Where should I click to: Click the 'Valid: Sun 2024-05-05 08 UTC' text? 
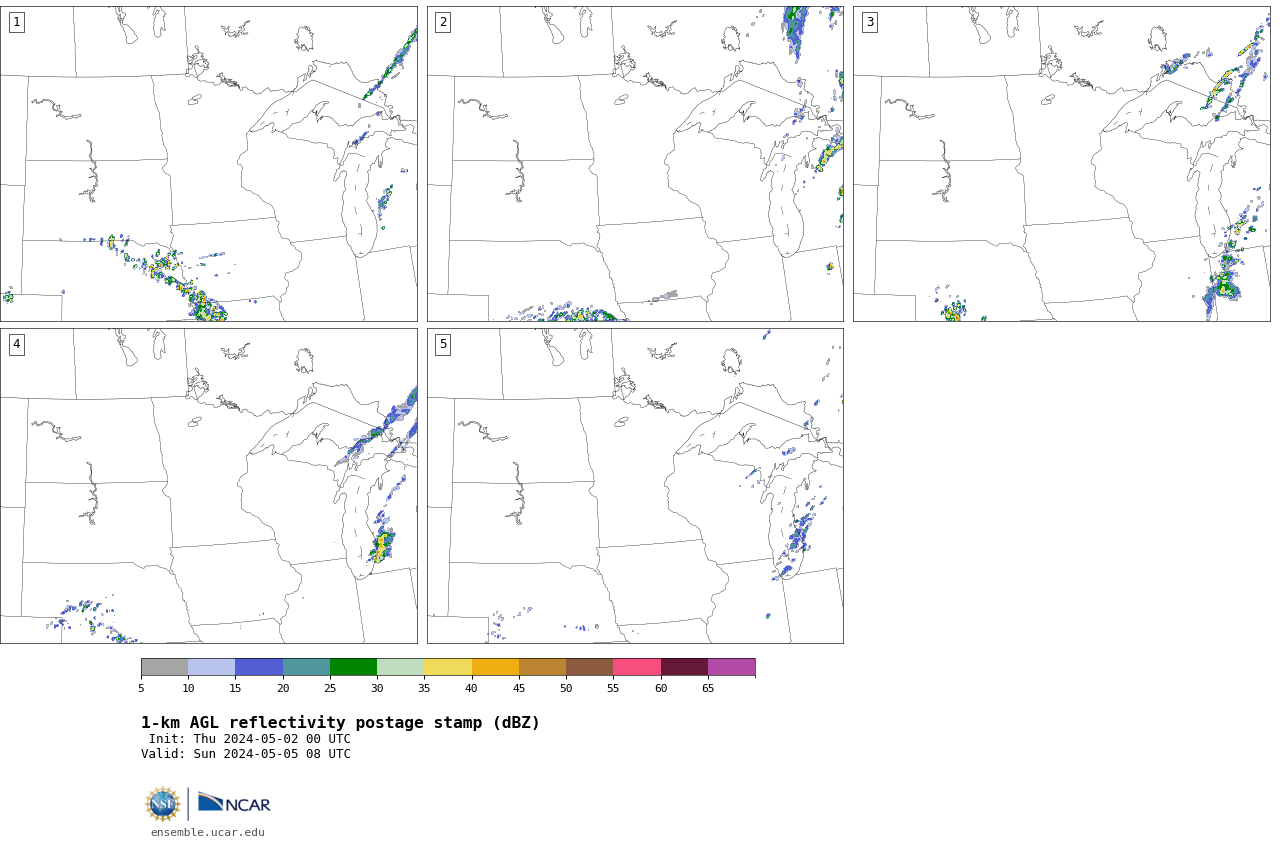click(246, 754)
